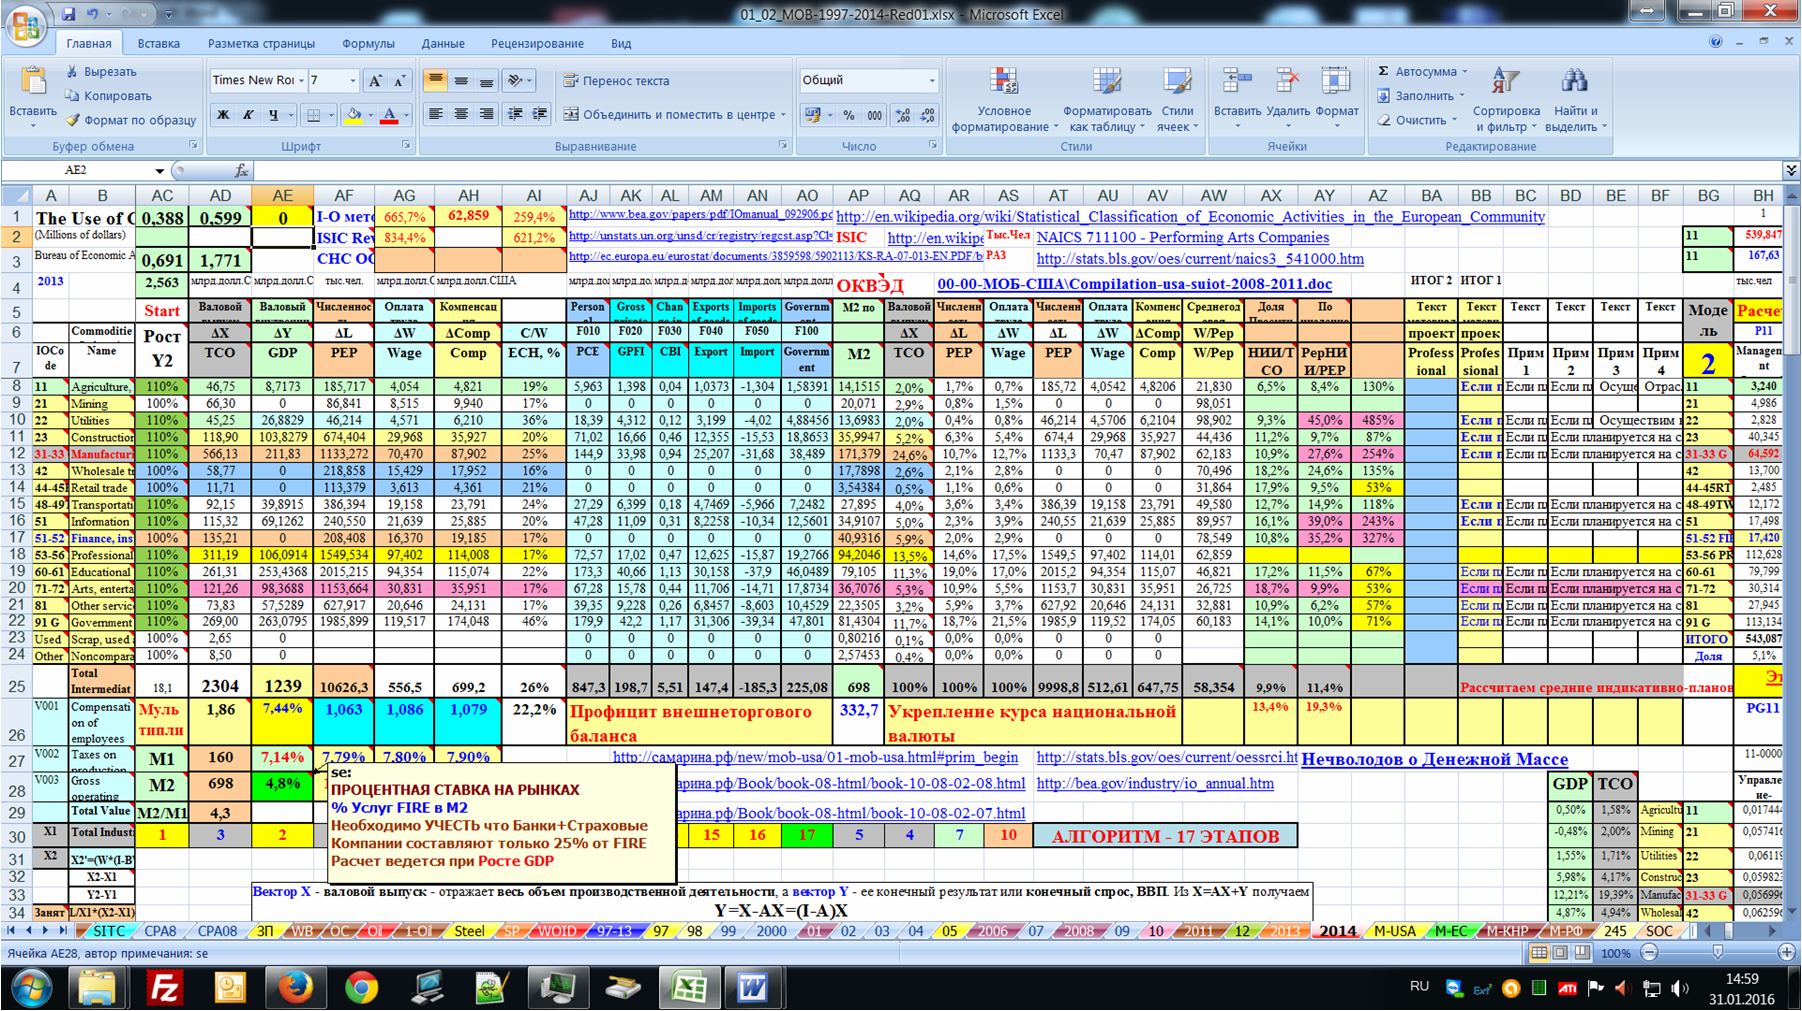This screenshot has height=1011, width=1802.
Task: Expand the number format dropdown (Общий)
Action: click(x=932, y=80)
